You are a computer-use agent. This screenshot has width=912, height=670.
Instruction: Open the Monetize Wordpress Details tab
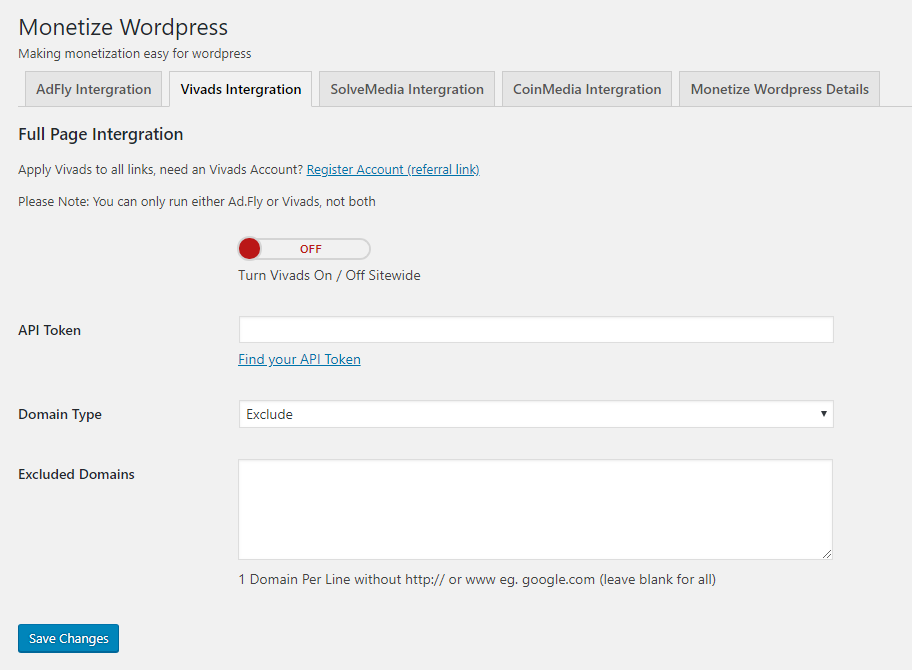779,89
